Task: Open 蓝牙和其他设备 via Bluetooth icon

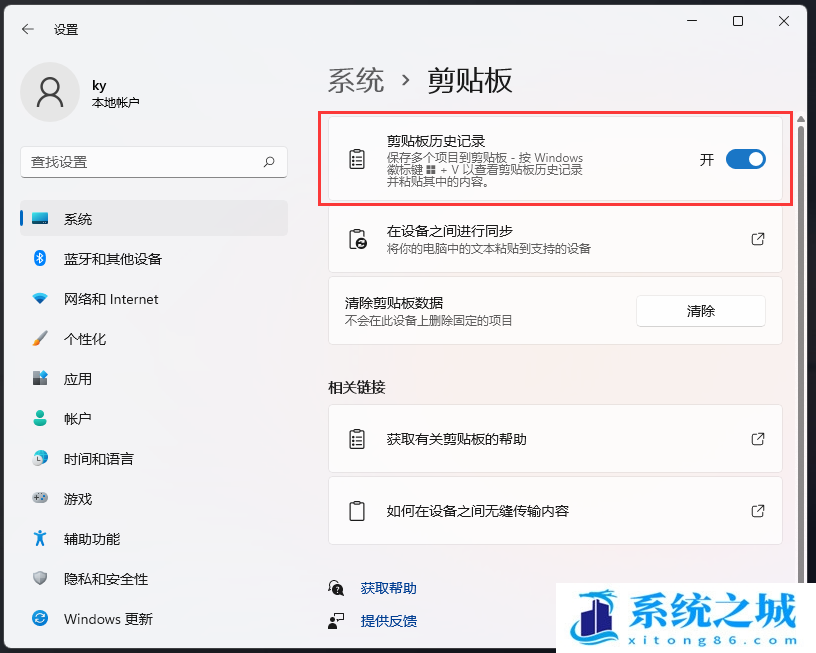Action: tap(40, 259)
